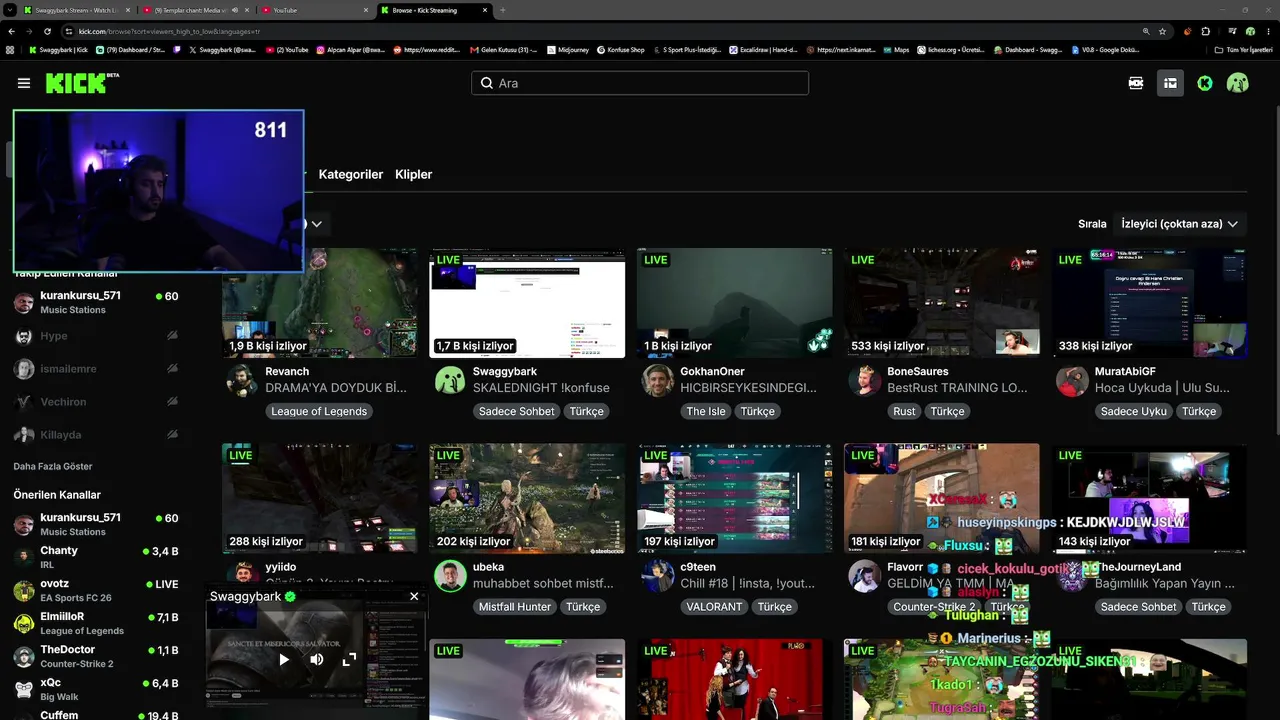The image size is (1280, 720).
Task: Open MuratAbiGF's channel avatar
Action: [1072, 380]
